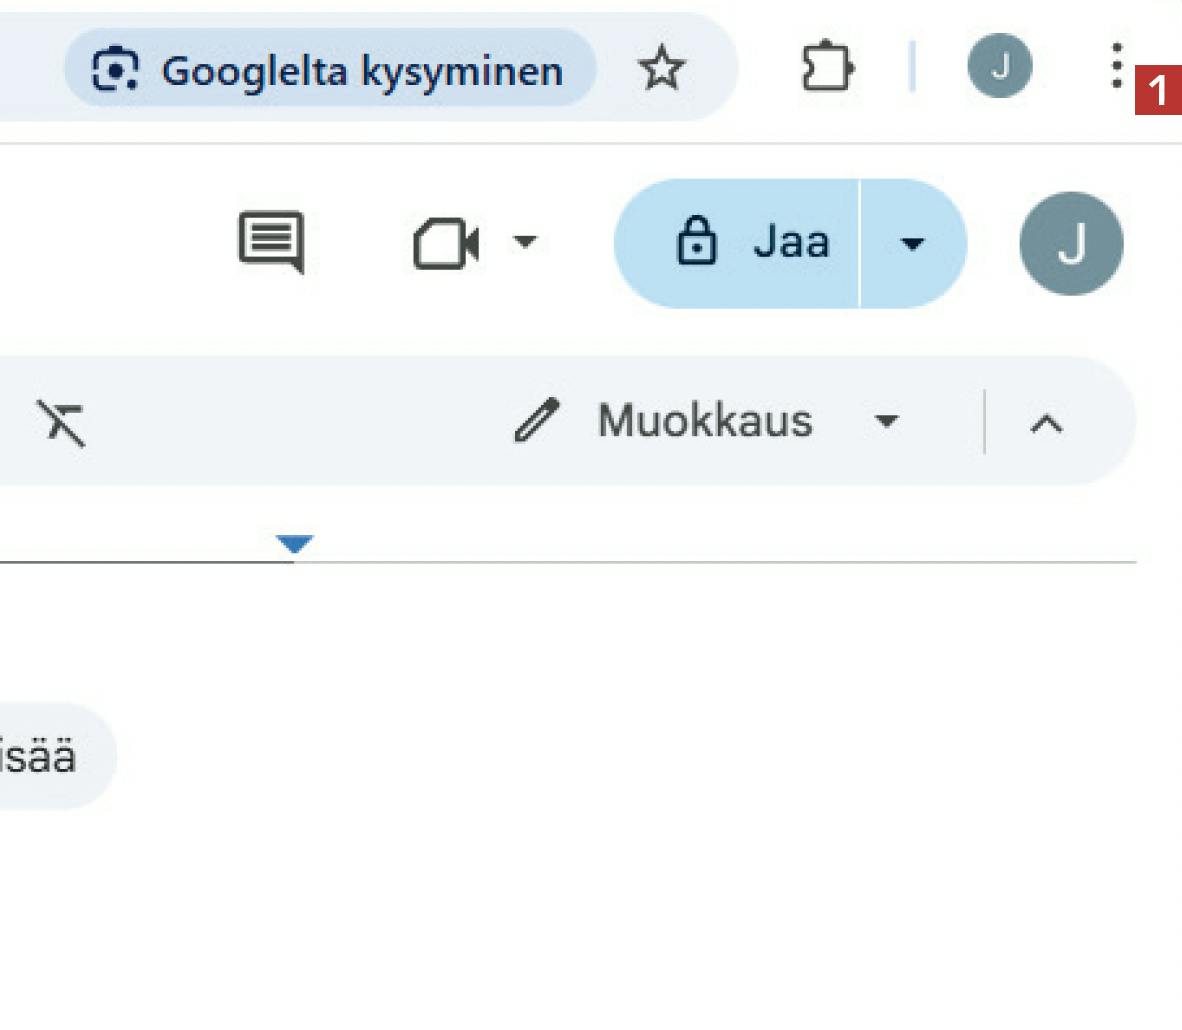This screenshot has width=1182, height=1030.
Task: Open the Chrome extensions puzzle icon
Action: click(826, 69)
